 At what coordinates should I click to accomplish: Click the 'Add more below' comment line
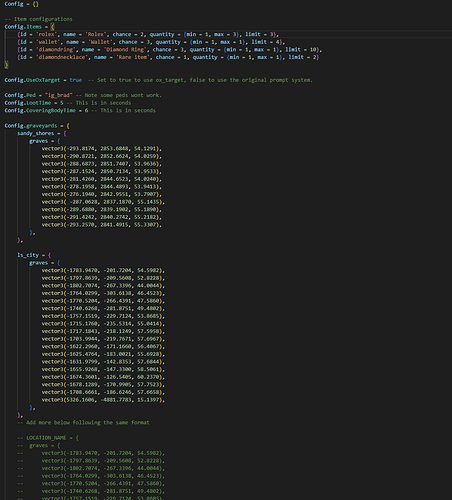click(x=83, y=422)
